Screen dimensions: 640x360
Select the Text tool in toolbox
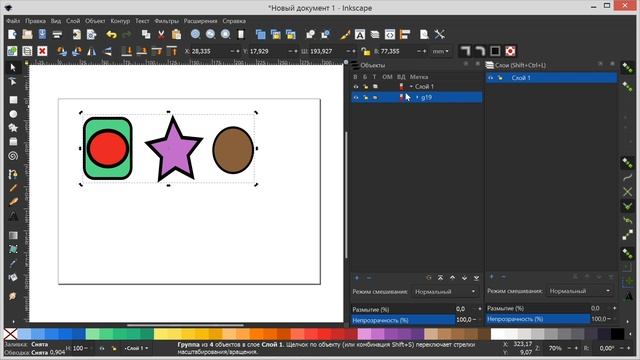[x=13, y=216]
